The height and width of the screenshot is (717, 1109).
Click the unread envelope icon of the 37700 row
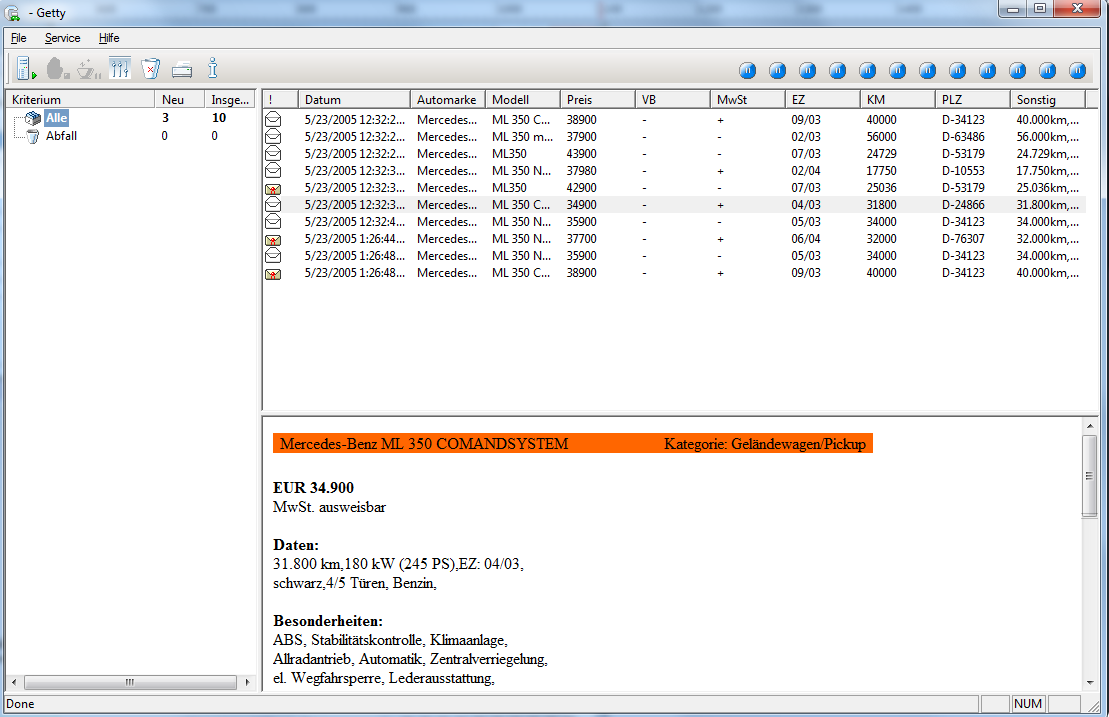coord(273,239)
